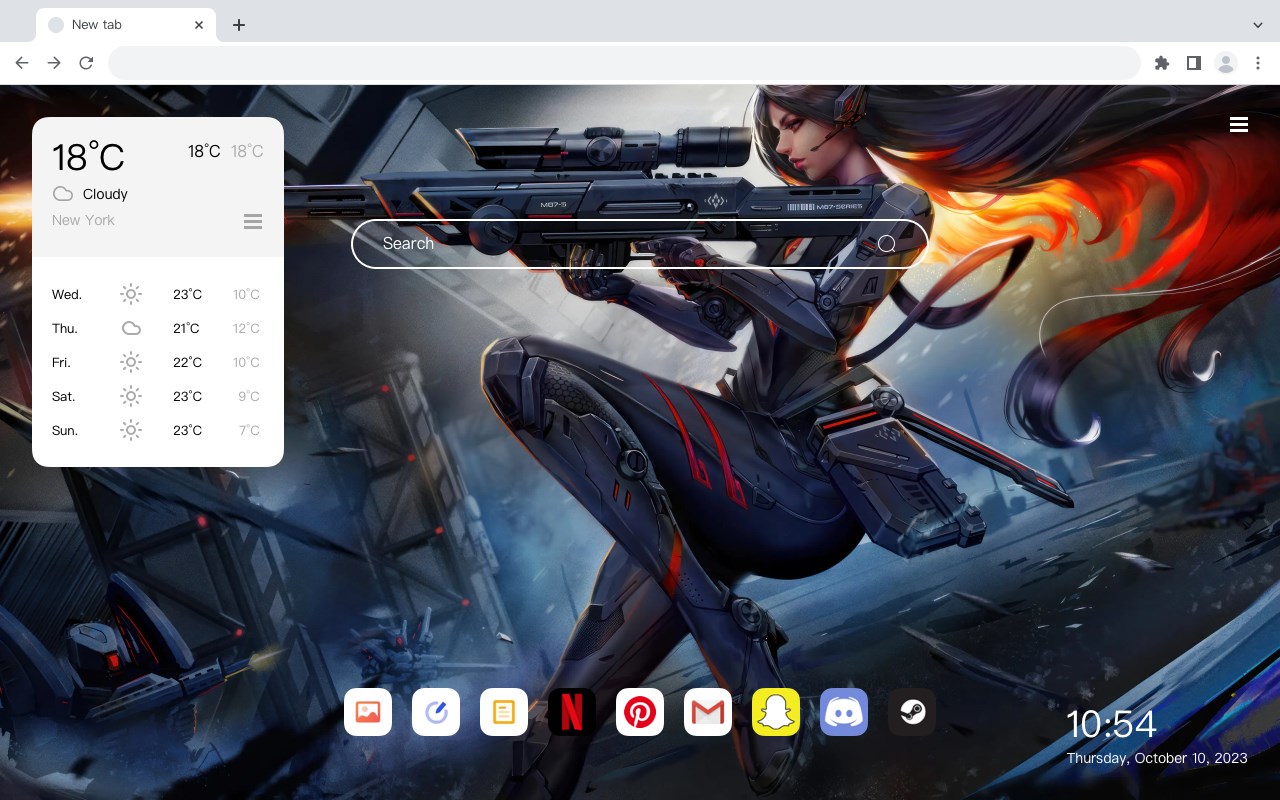Open the Steam shortcut
Image resolution: width=1280 pixels, height=800 pixels.
(x=912, y=712)
